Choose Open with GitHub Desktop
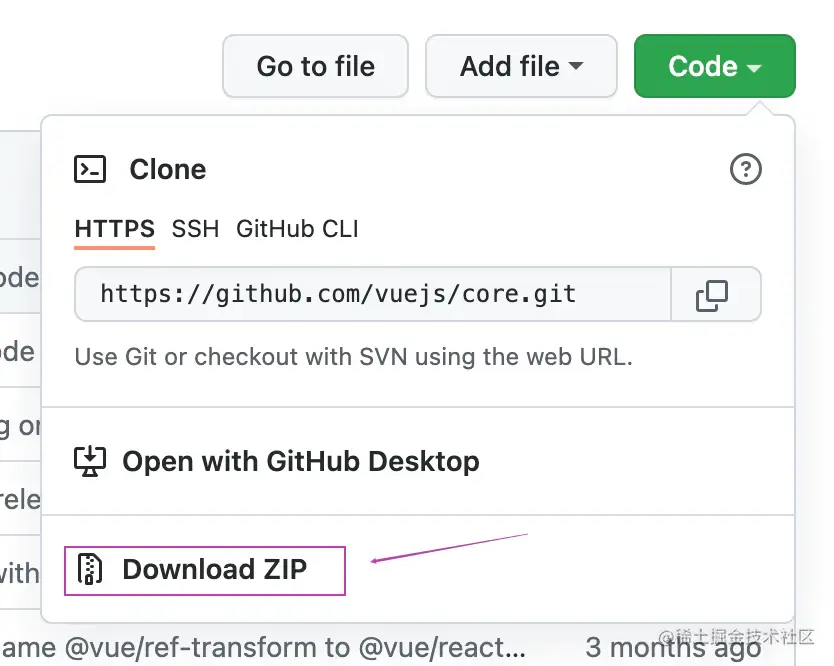The height and width of the screenshot is (666, 834). click(x=300, y=461)
